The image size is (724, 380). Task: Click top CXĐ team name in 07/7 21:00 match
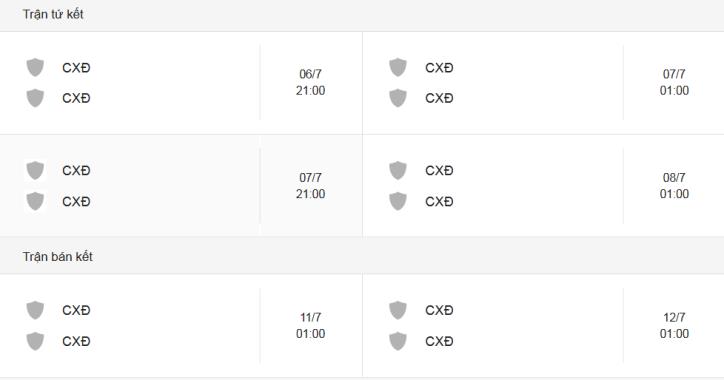[x=76, y=170]
